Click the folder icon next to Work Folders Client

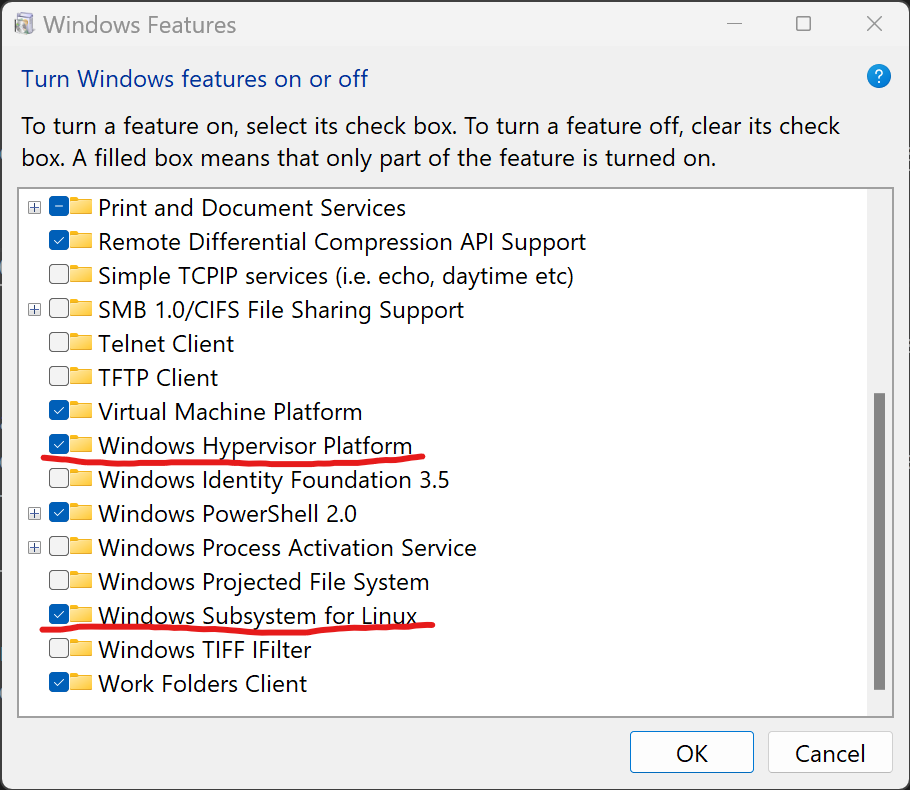pos(81,682)
